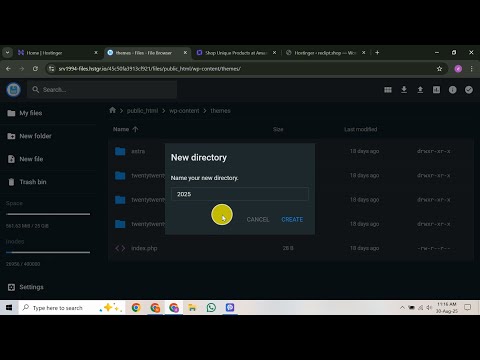Open WhatsApp from taskbar
Image resolution: width=480 pixels, height=360 pixels.
(211, 307)
